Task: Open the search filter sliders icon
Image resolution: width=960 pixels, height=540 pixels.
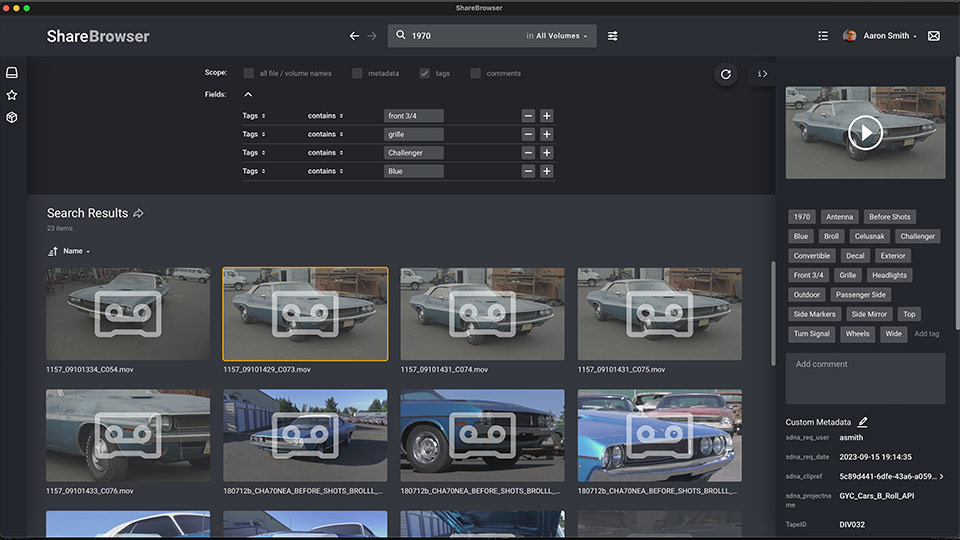Action: (612, 36)
